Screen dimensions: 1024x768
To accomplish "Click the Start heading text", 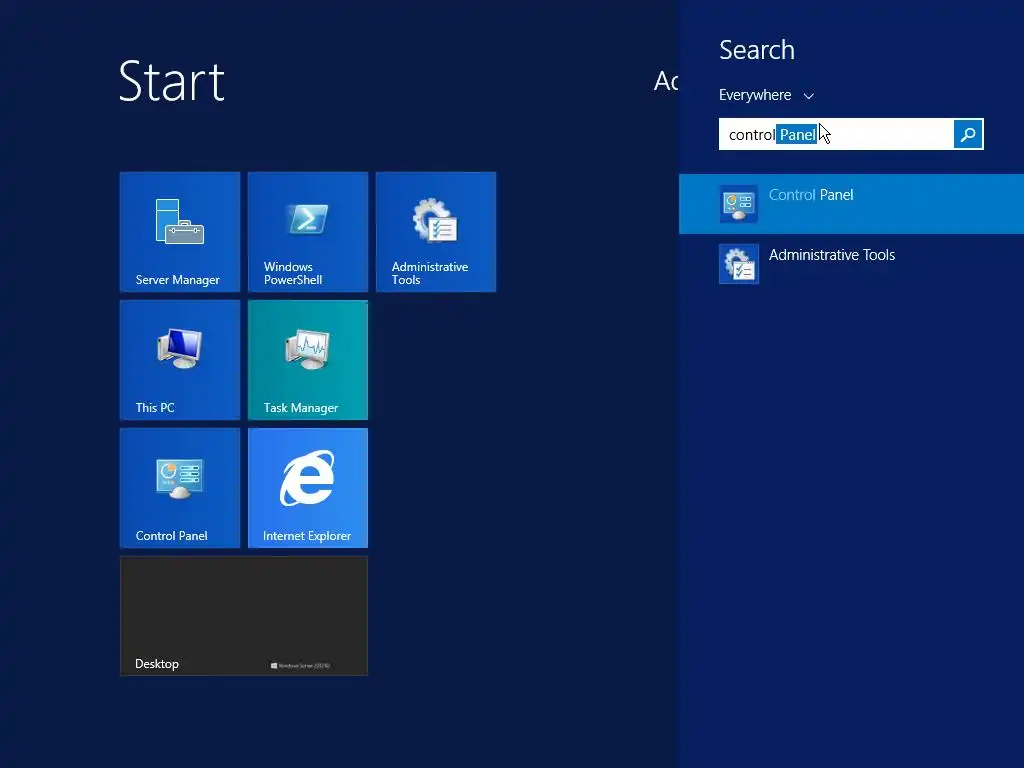I will point(172,81).
